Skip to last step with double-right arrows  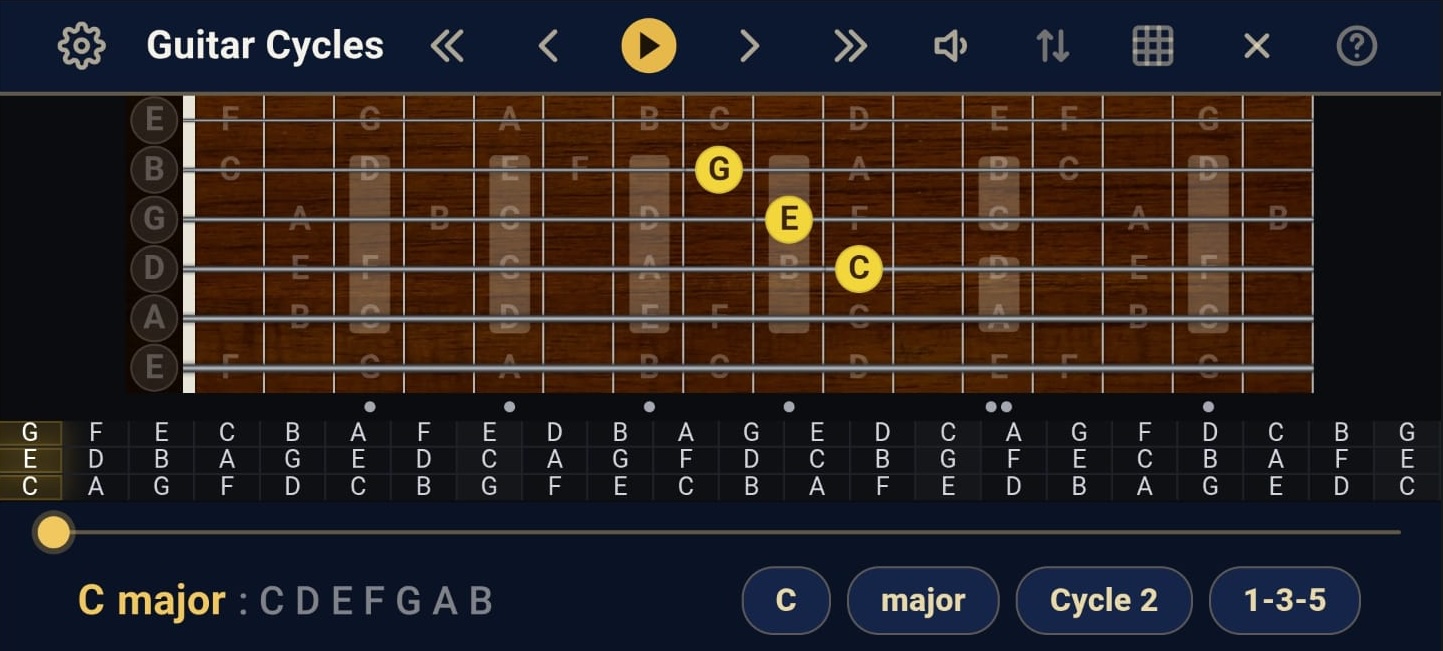[x=850, y=46]
